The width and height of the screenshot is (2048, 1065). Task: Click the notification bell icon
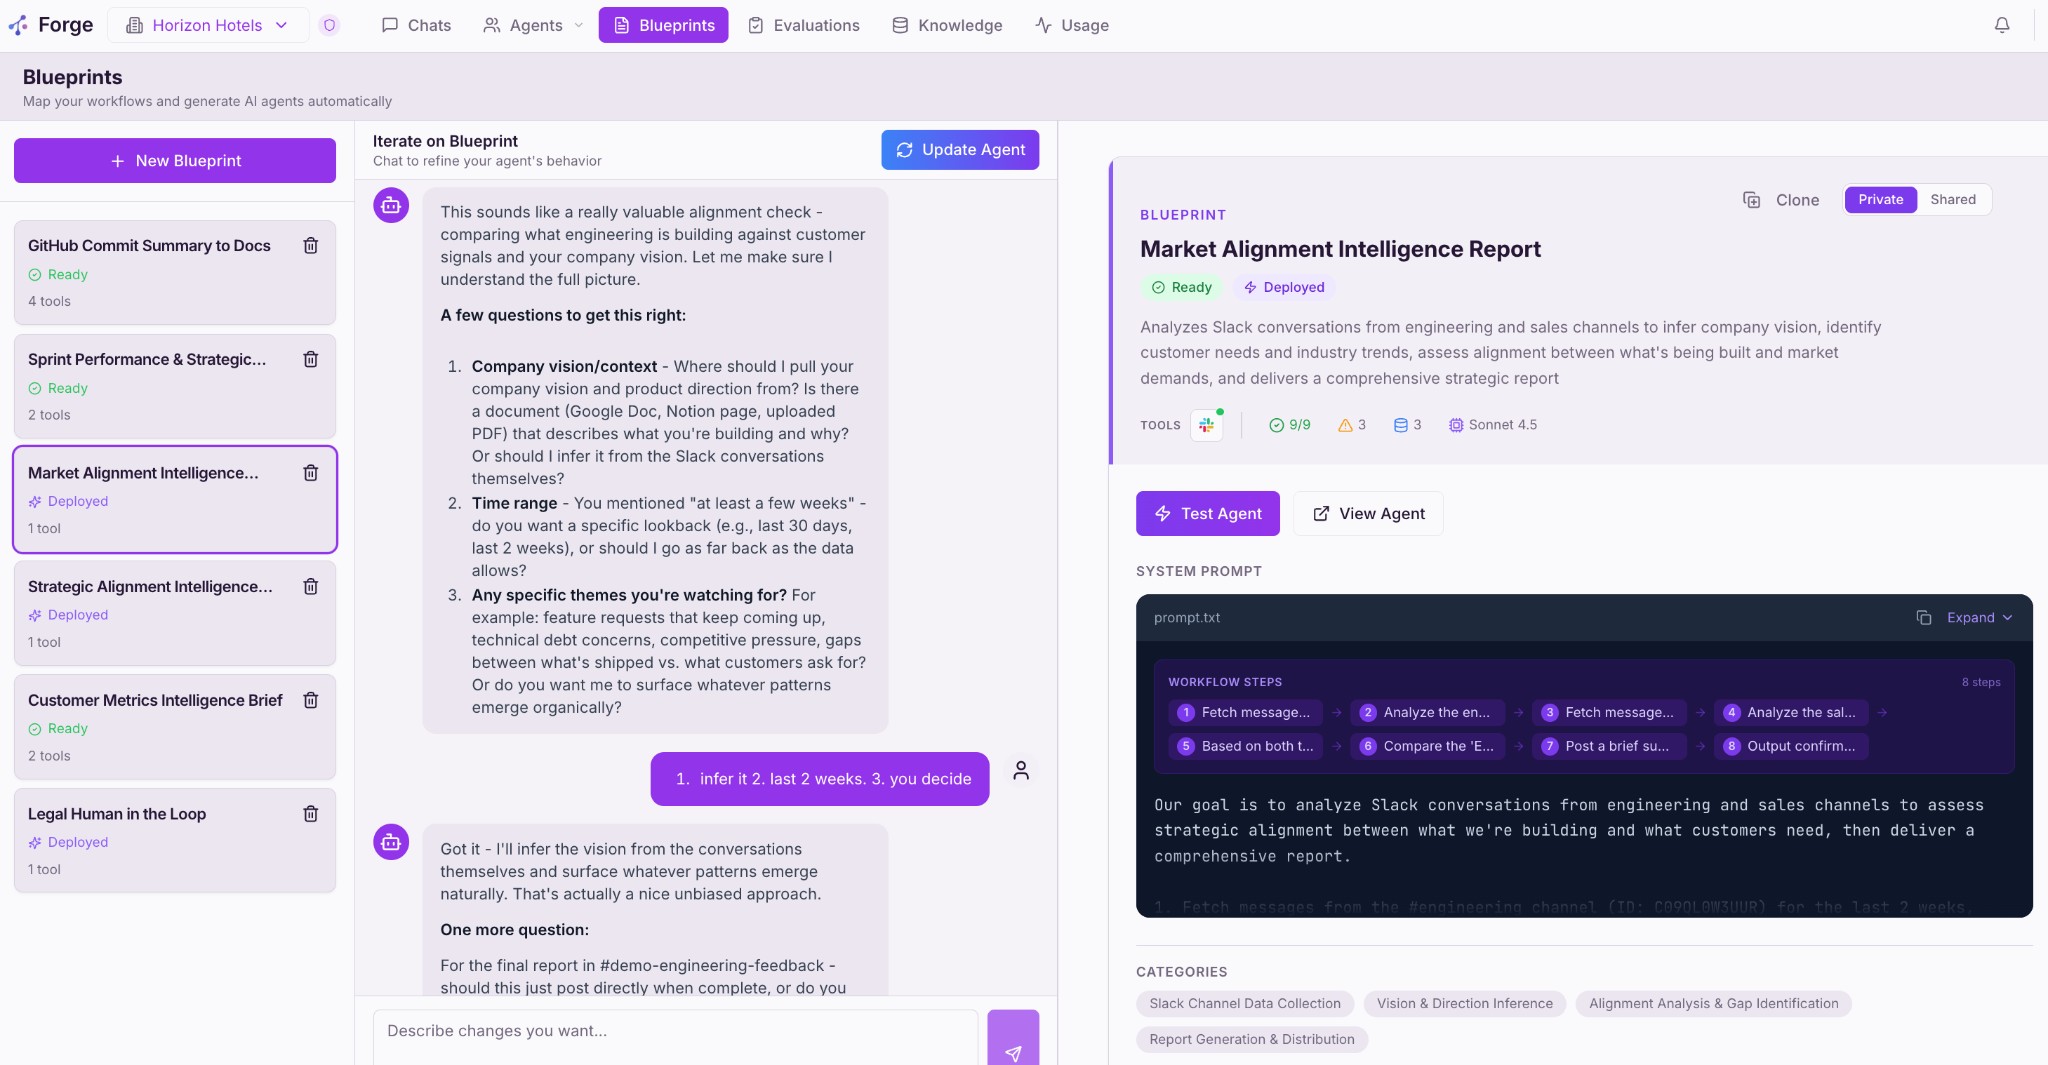(x=2001, y=25)
